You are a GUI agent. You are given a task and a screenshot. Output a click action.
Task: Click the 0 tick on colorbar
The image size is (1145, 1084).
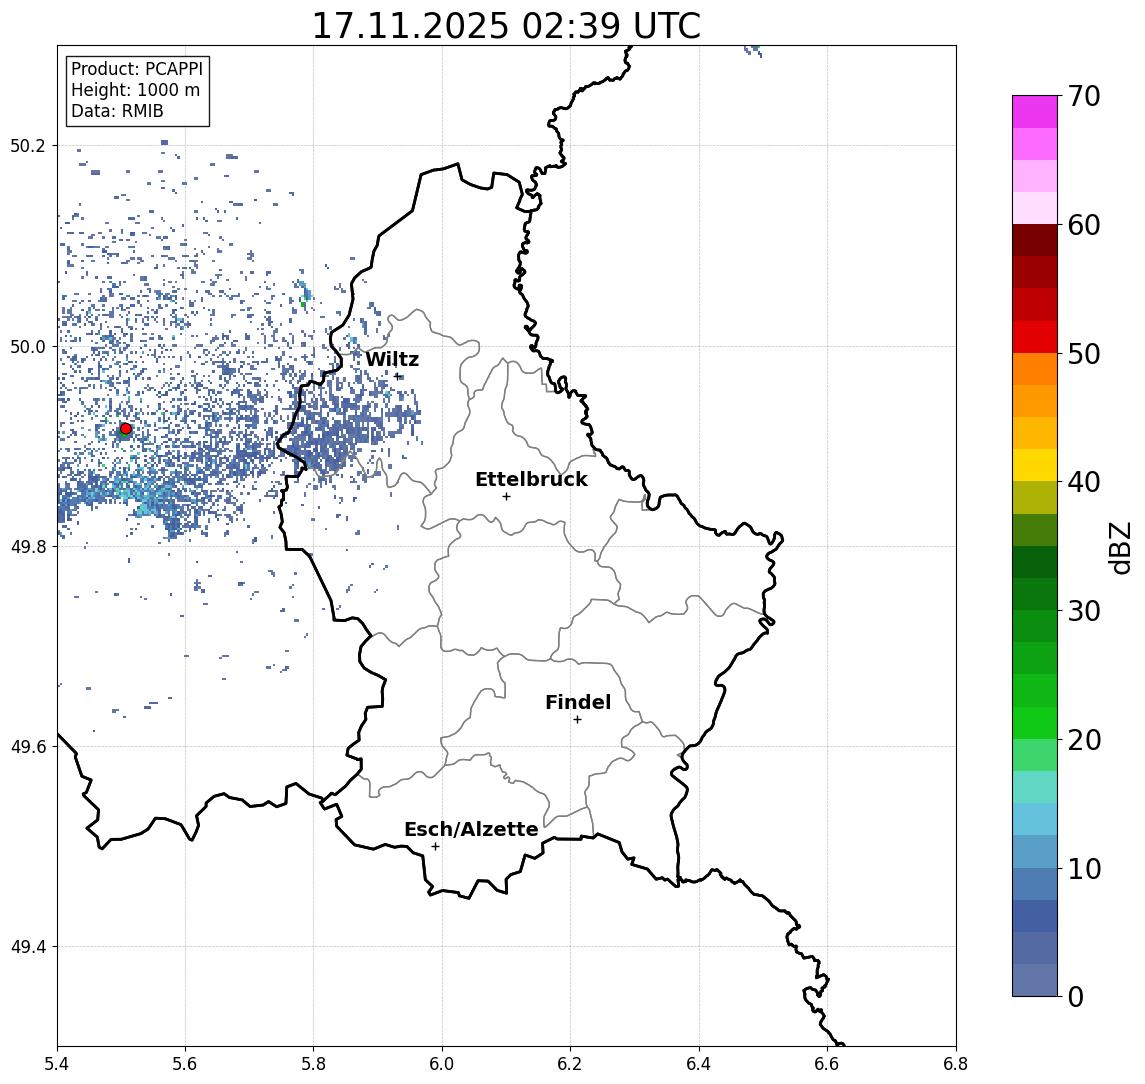pyautogui.click(x=1076, y=996)
